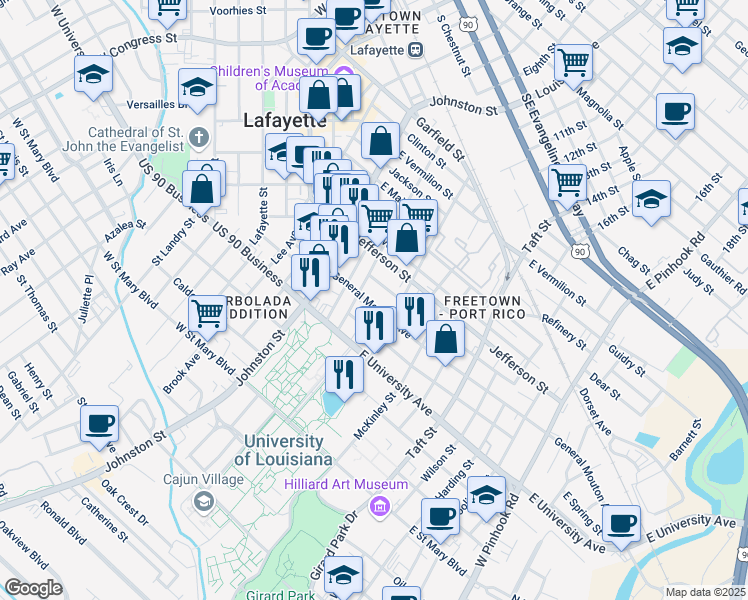Click school marker near W Pinhook Rd
This screenshot has height=600, width=748.
click(x=487, y=496)
